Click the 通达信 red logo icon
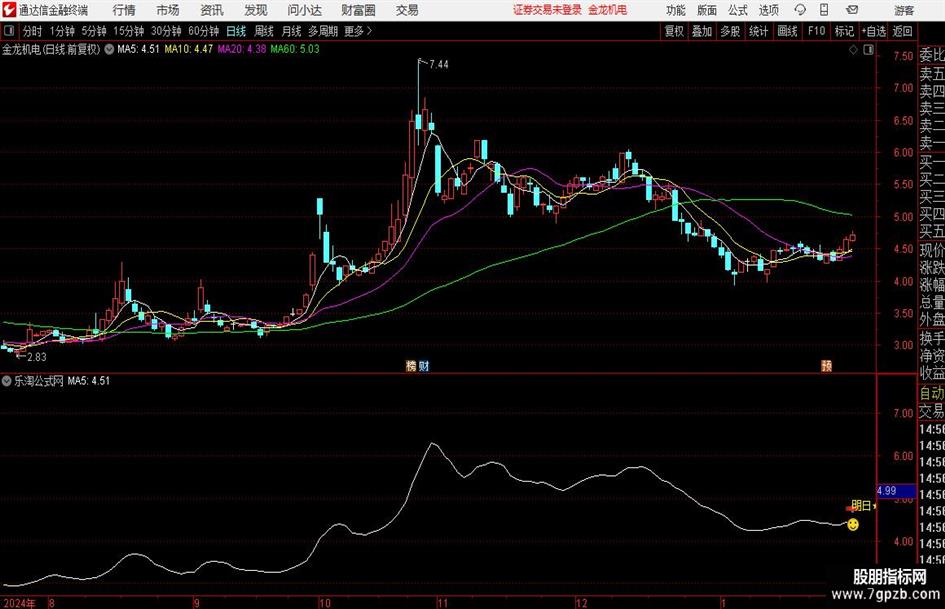This screenshot has height=609, width=945. 10,10
